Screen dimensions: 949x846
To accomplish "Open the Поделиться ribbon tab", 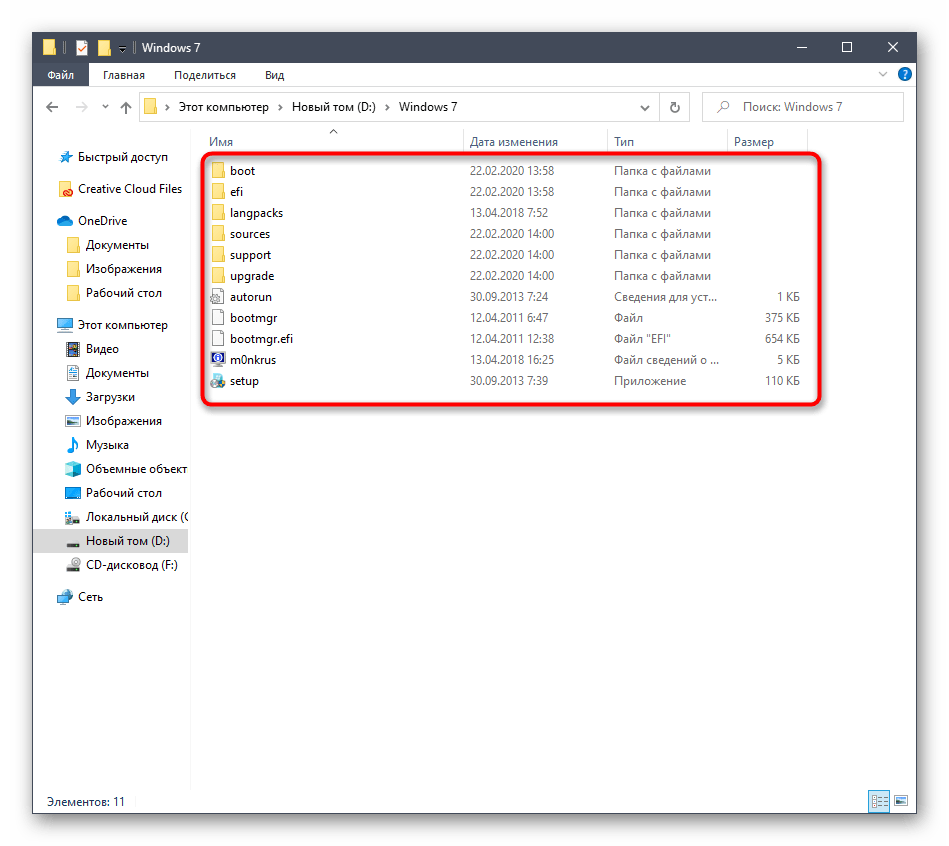I will pyautogui.click(x=205, y=75).
